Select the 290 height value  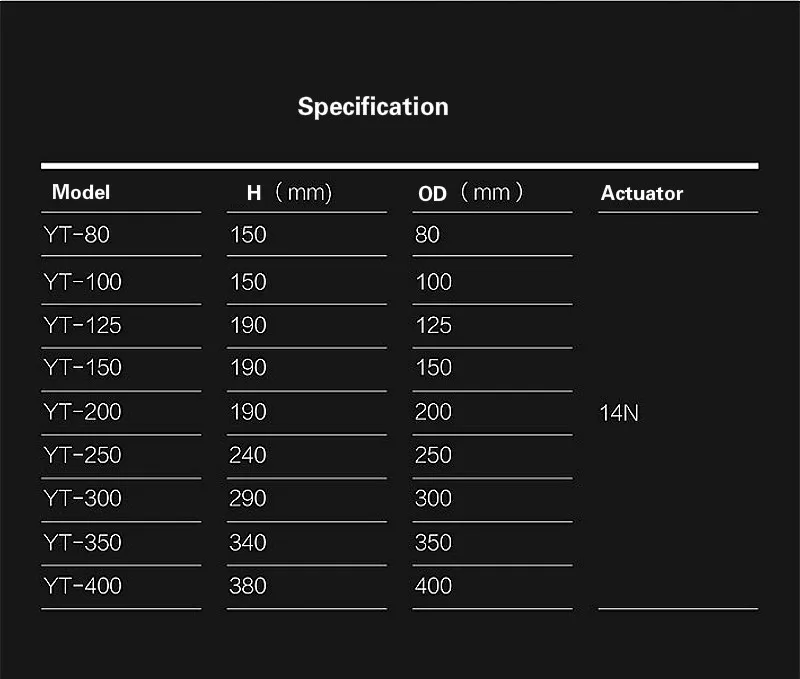(248, 498)
